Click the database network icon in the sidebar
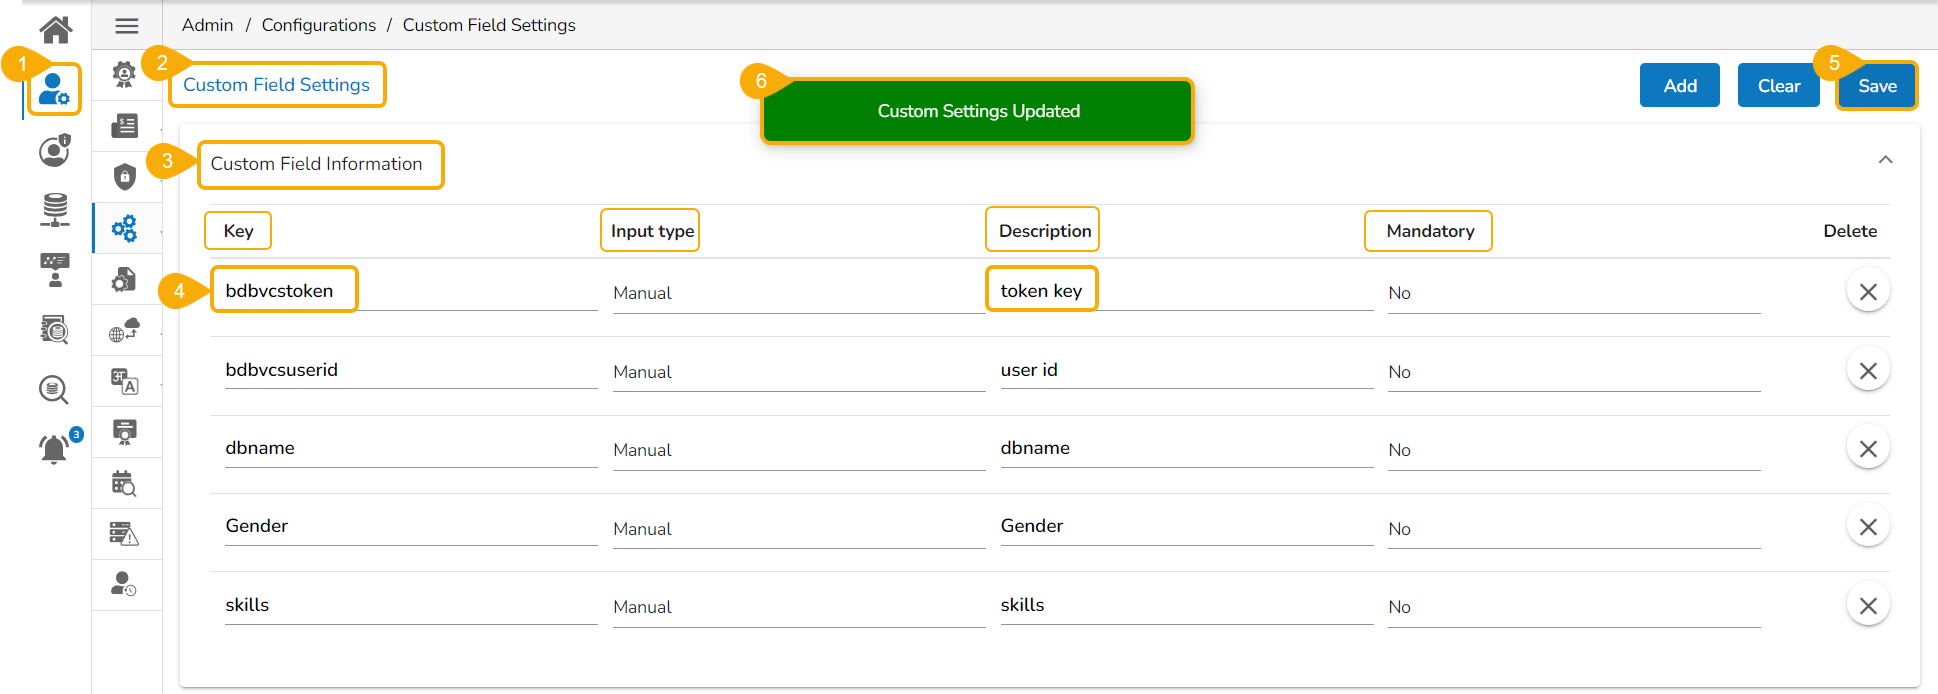 click(55, 210)
